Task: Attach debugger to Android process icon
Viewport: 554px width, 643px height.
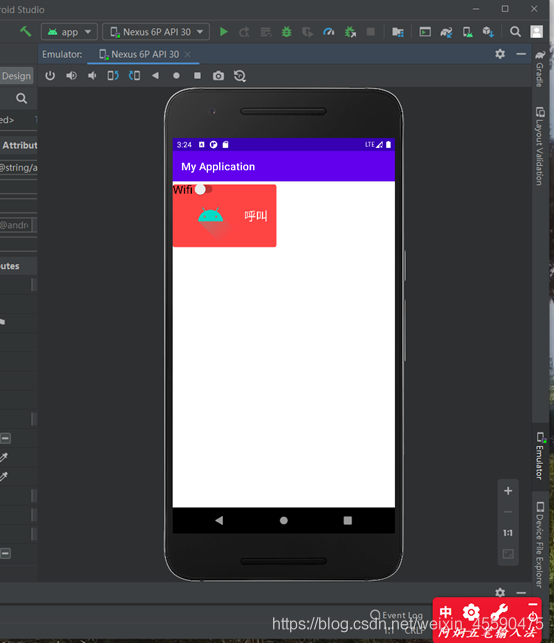Action: tap(350, 32)
